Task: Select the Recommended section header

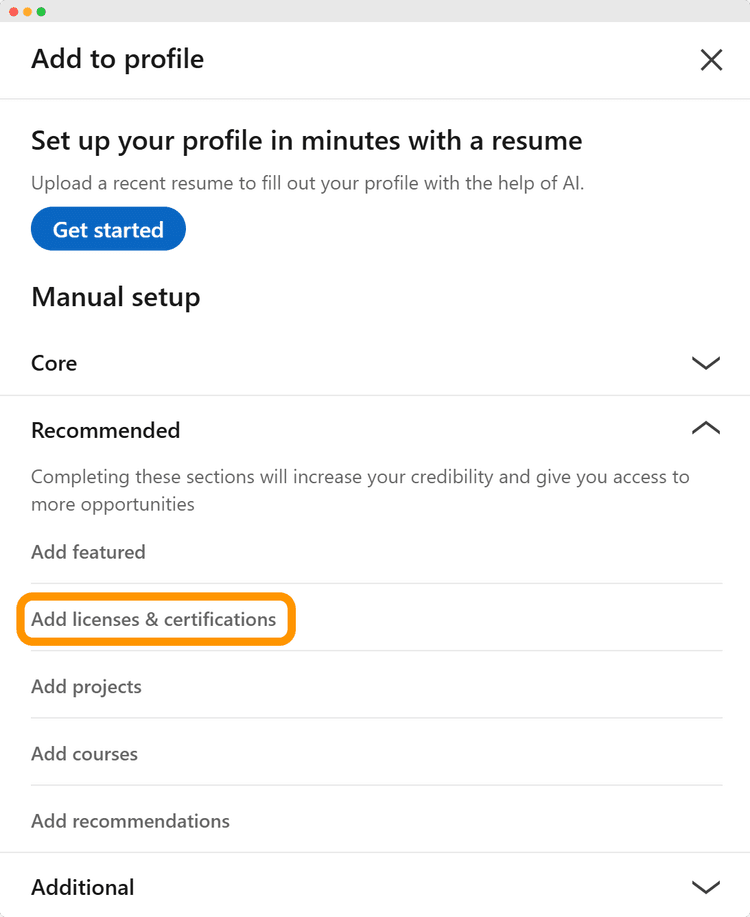Action: (105, 430)
